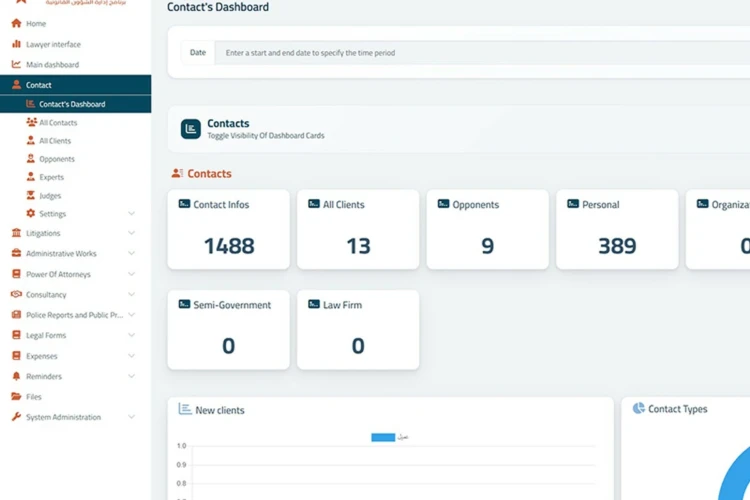Click the Power Of Attorneys document icon
The image size is (750, 500).
[16, 274]
